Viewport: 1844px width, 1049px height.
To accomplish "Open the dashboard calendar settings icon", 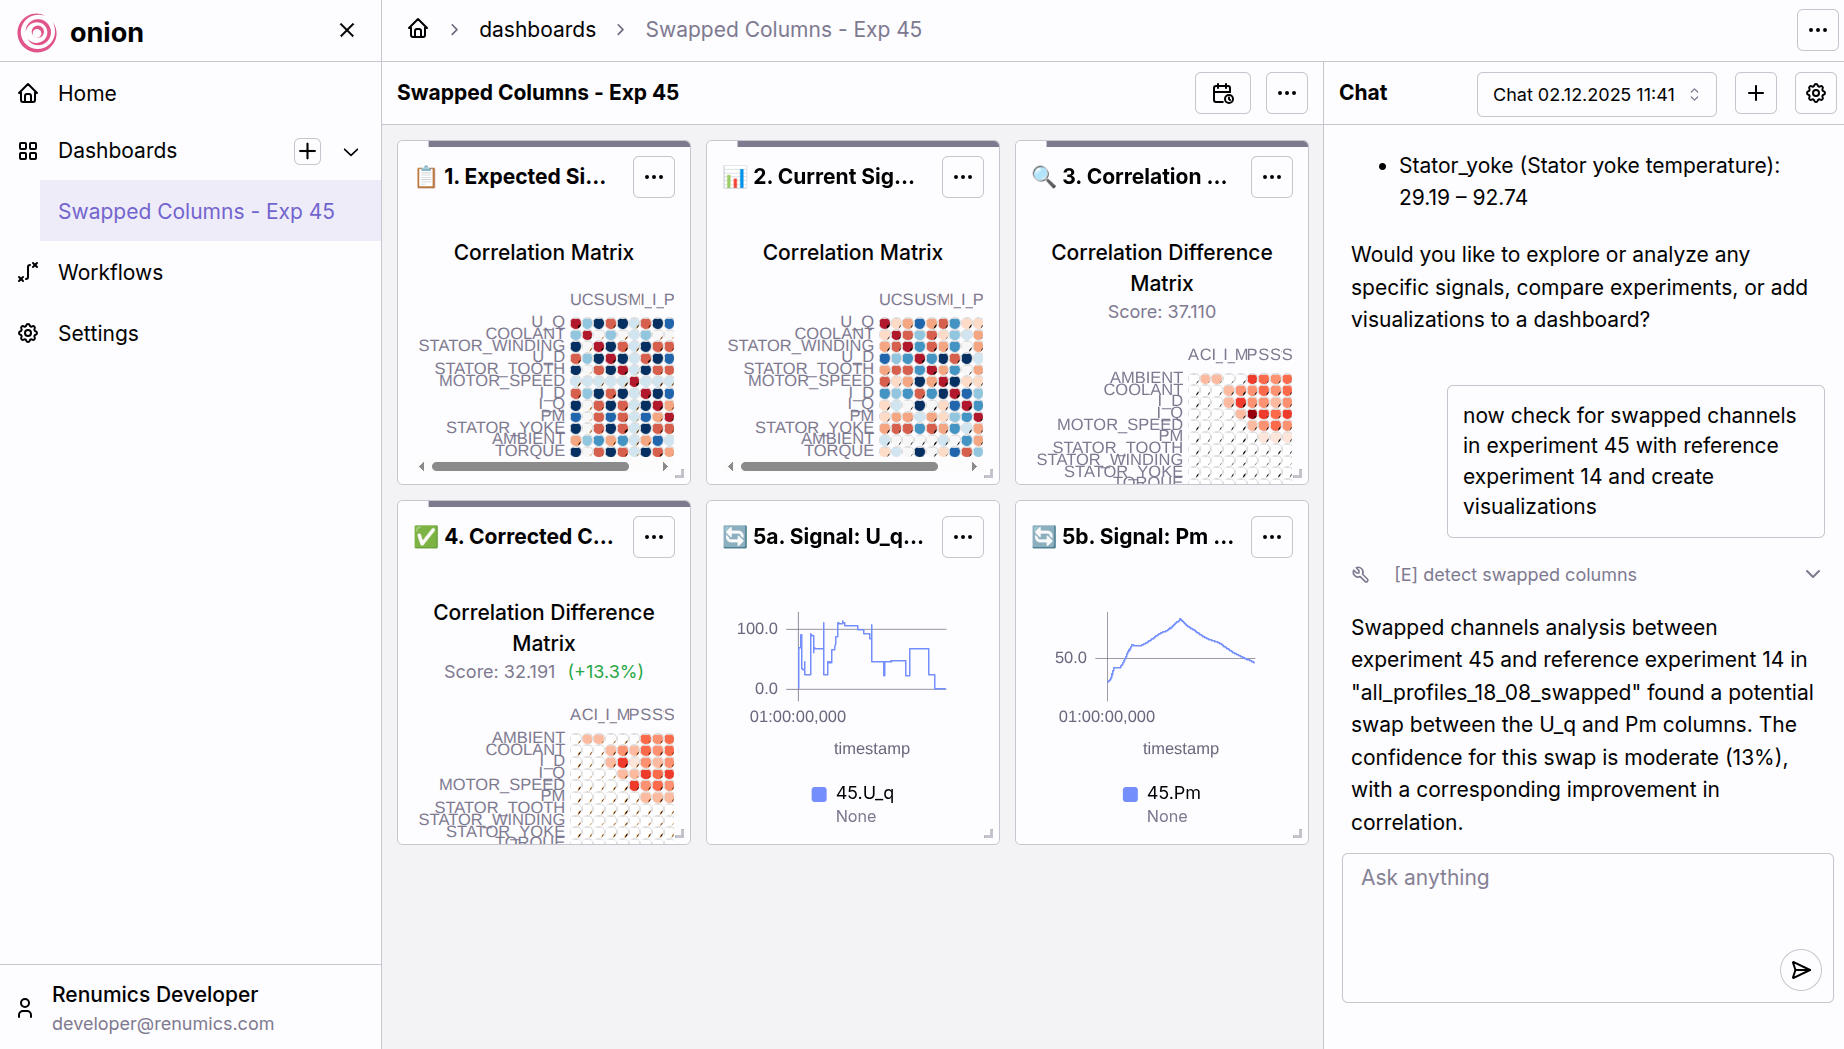I will 1222,93.
